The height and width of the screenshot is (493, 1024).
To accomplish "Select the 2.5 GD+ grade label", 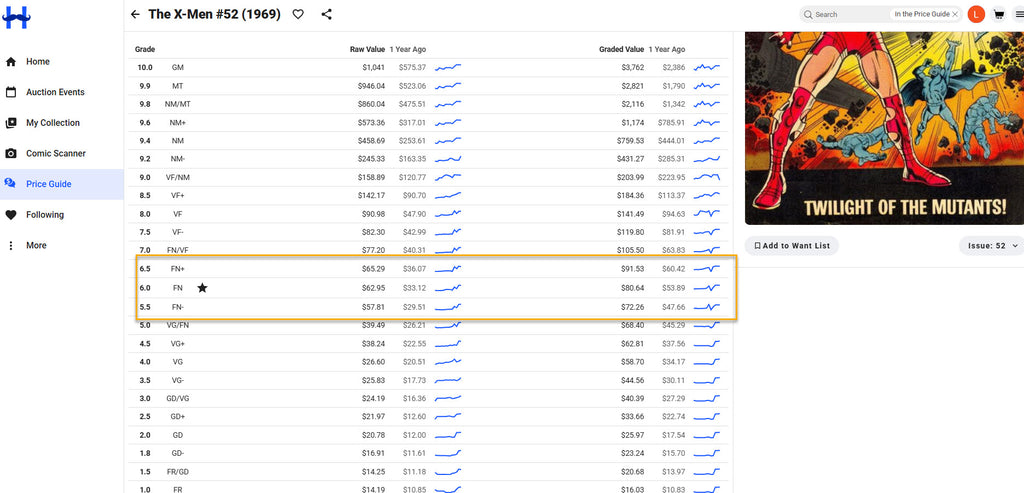I will click(x=178, y=417).
